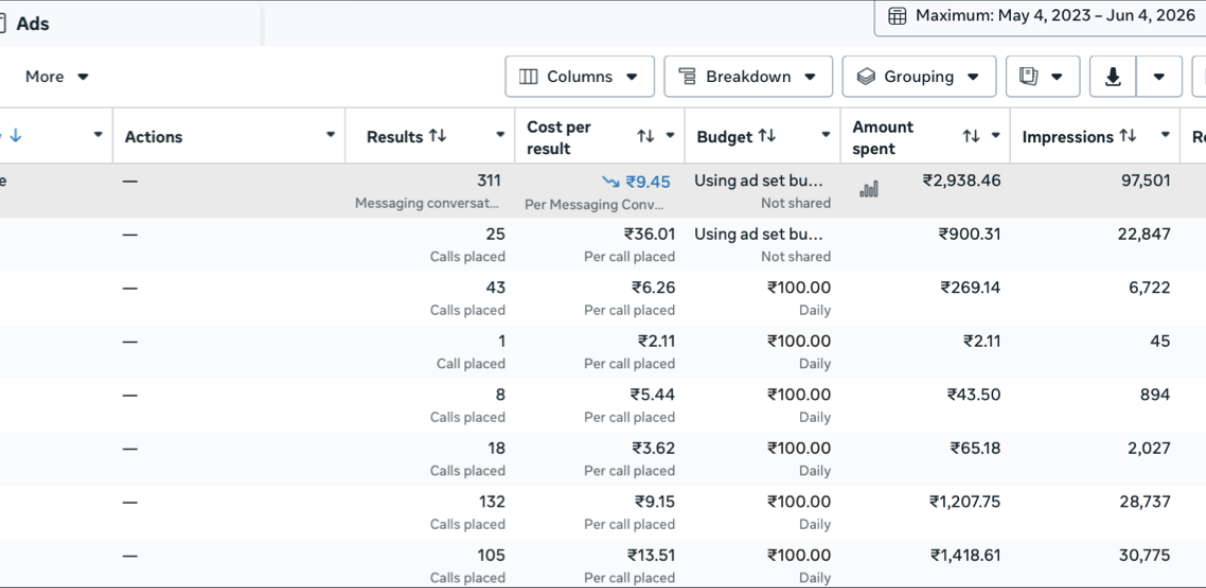Select the row with 132 calls placed
The width and height of the screenshot is (1206, 588).
coord(603,513)
